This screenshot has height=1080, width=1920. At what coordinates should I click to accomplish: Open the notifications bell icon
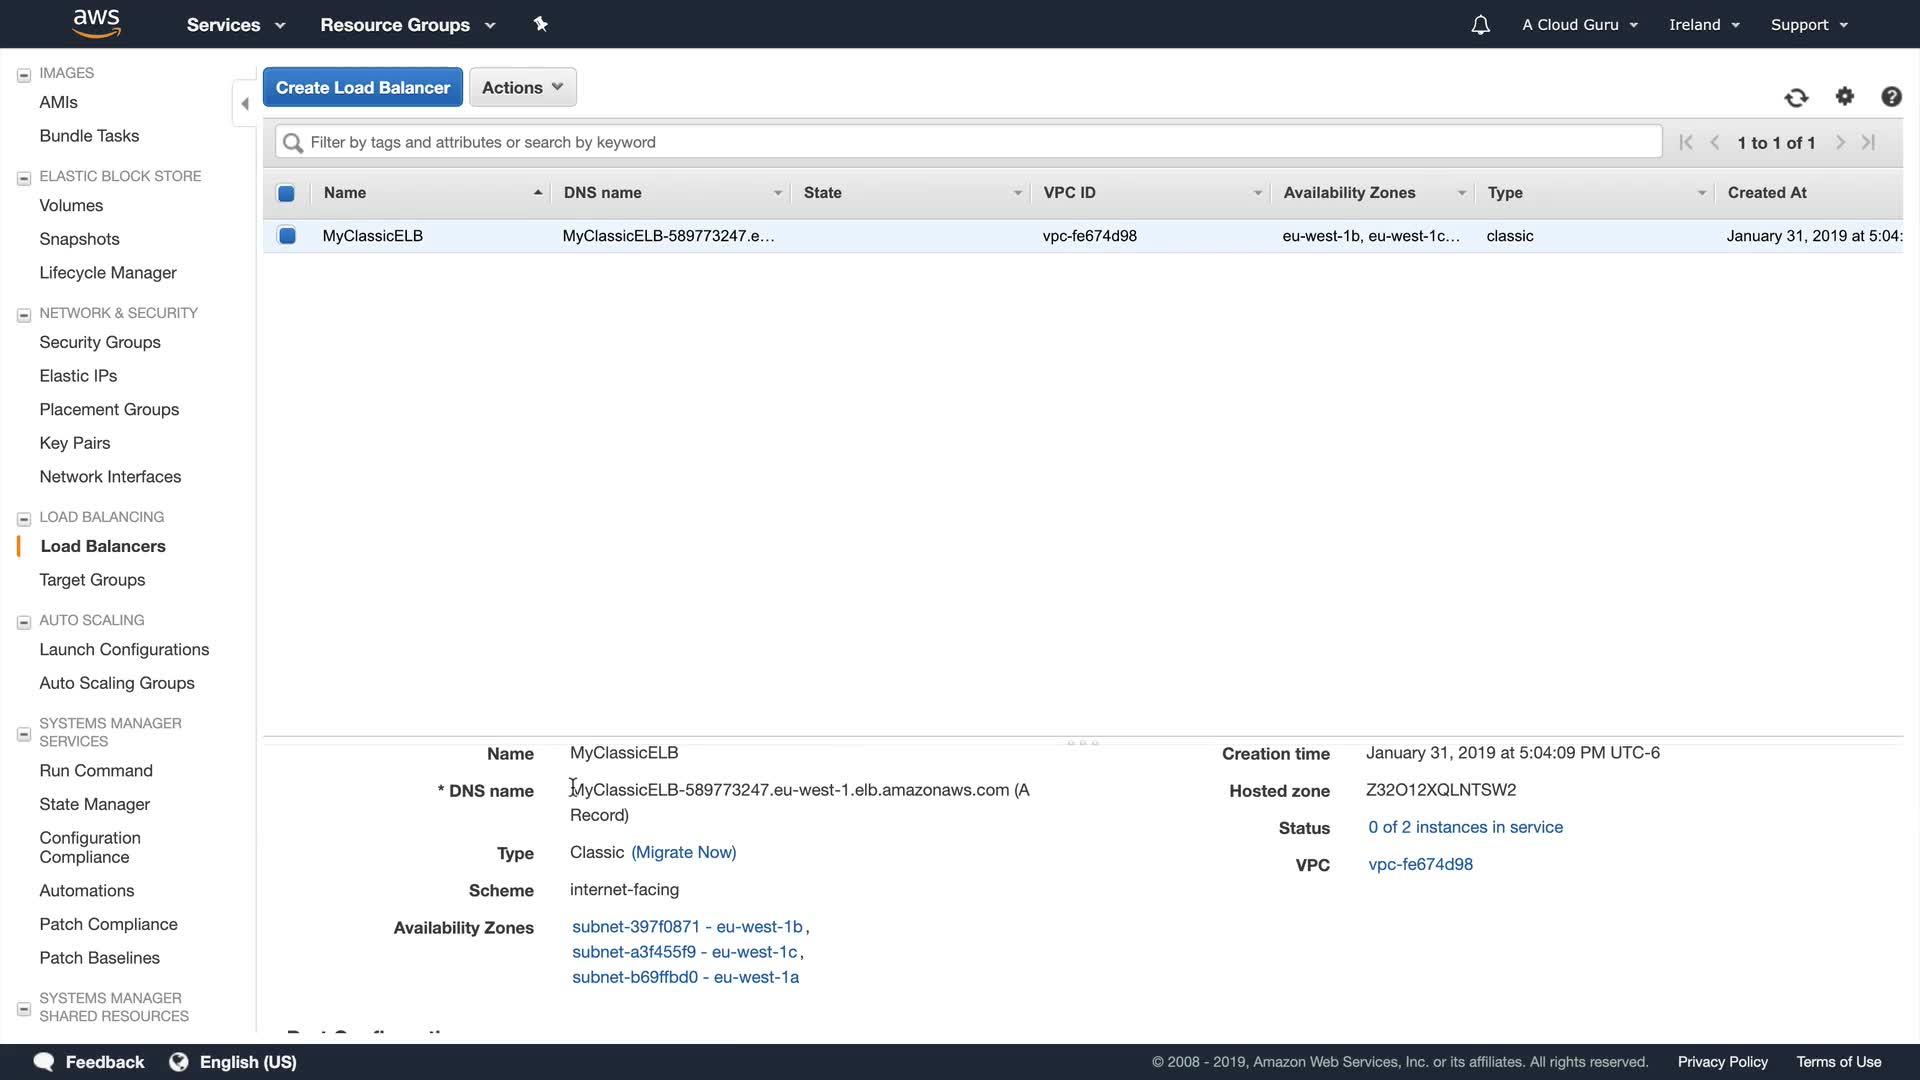1480,25
